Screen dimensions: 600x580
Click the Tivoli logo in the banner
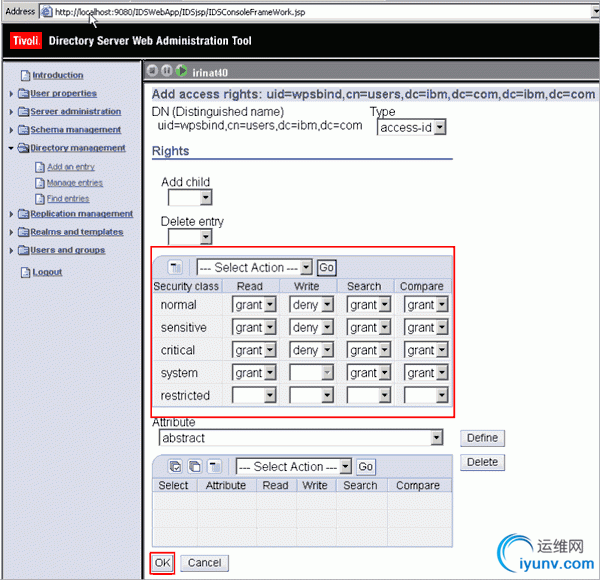pyautogui.click(x=26, y=41)
